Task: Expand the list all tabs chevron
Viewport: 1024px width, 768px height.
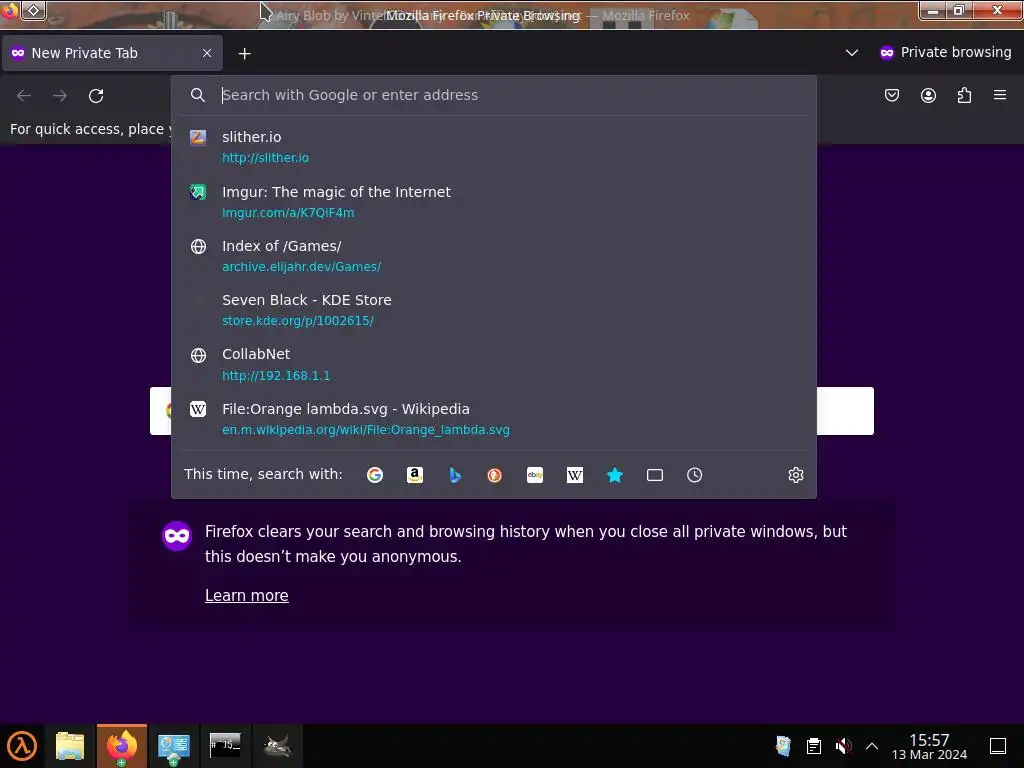Action: pyautogui.click(x=852, y=52)
